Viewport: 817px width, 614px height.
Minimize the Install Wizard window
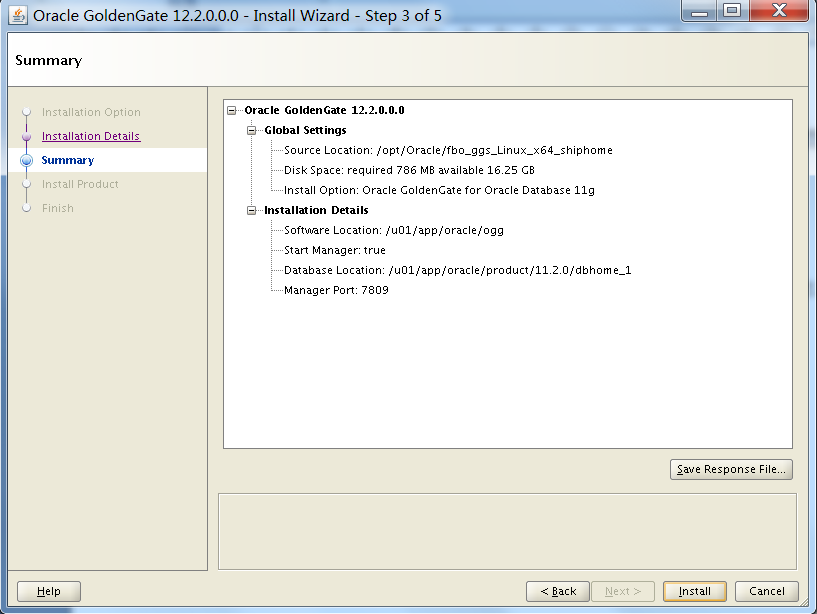coord(699,10)
